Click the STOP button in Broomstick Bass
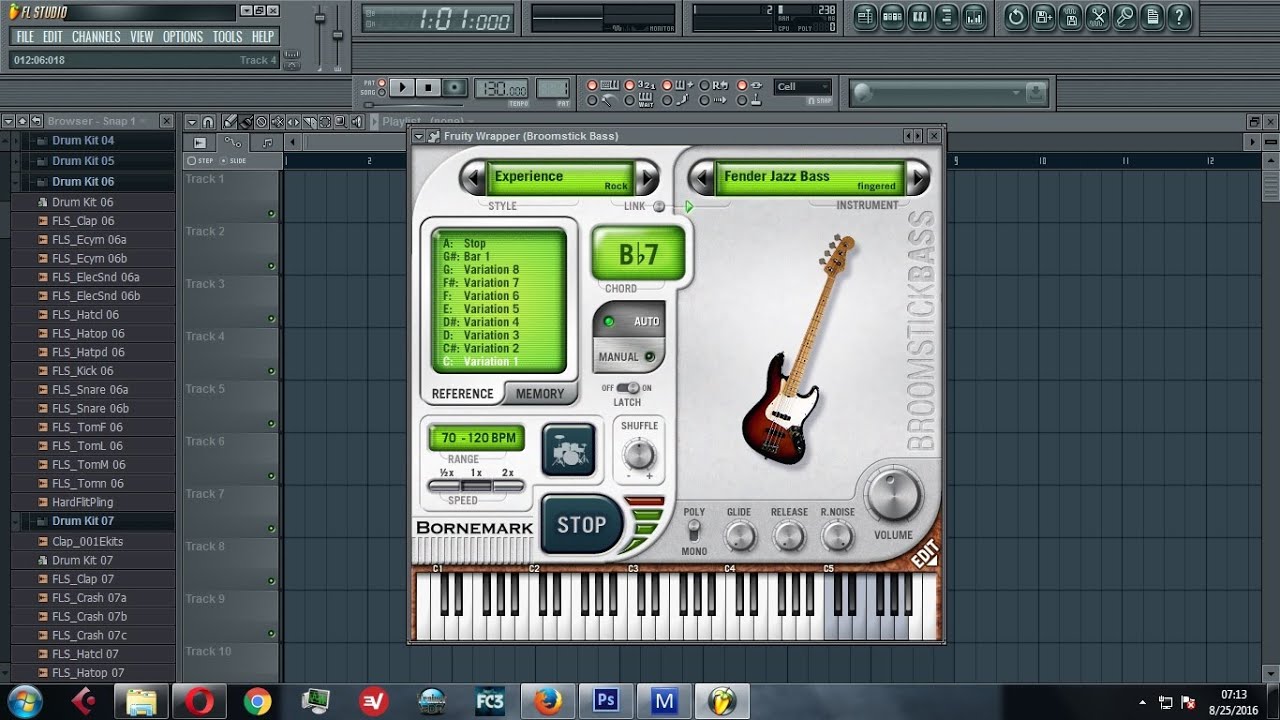 581,524
